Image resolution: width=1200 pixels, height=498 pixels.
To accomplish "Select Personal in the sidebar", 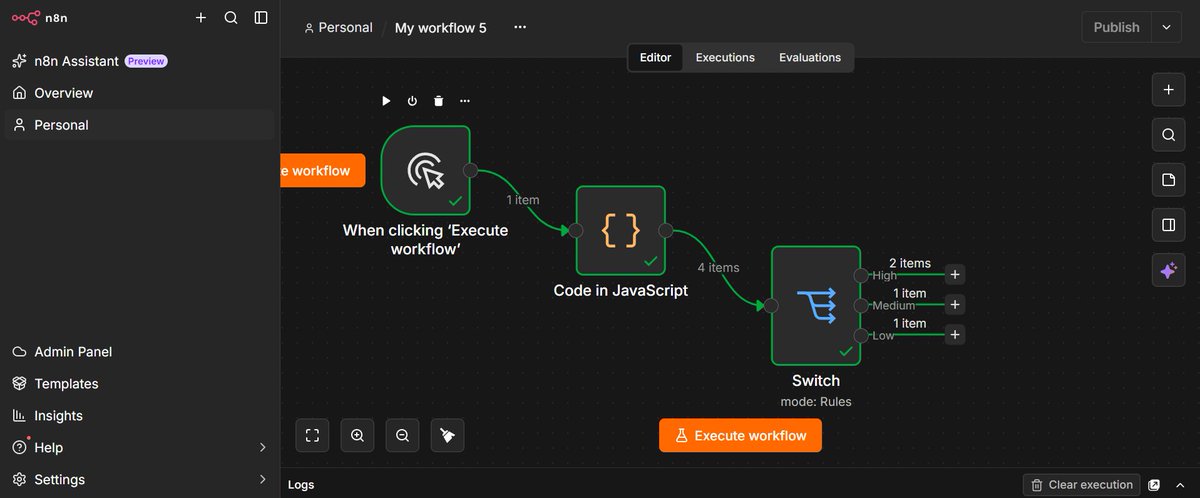I will tap(139, 125).
